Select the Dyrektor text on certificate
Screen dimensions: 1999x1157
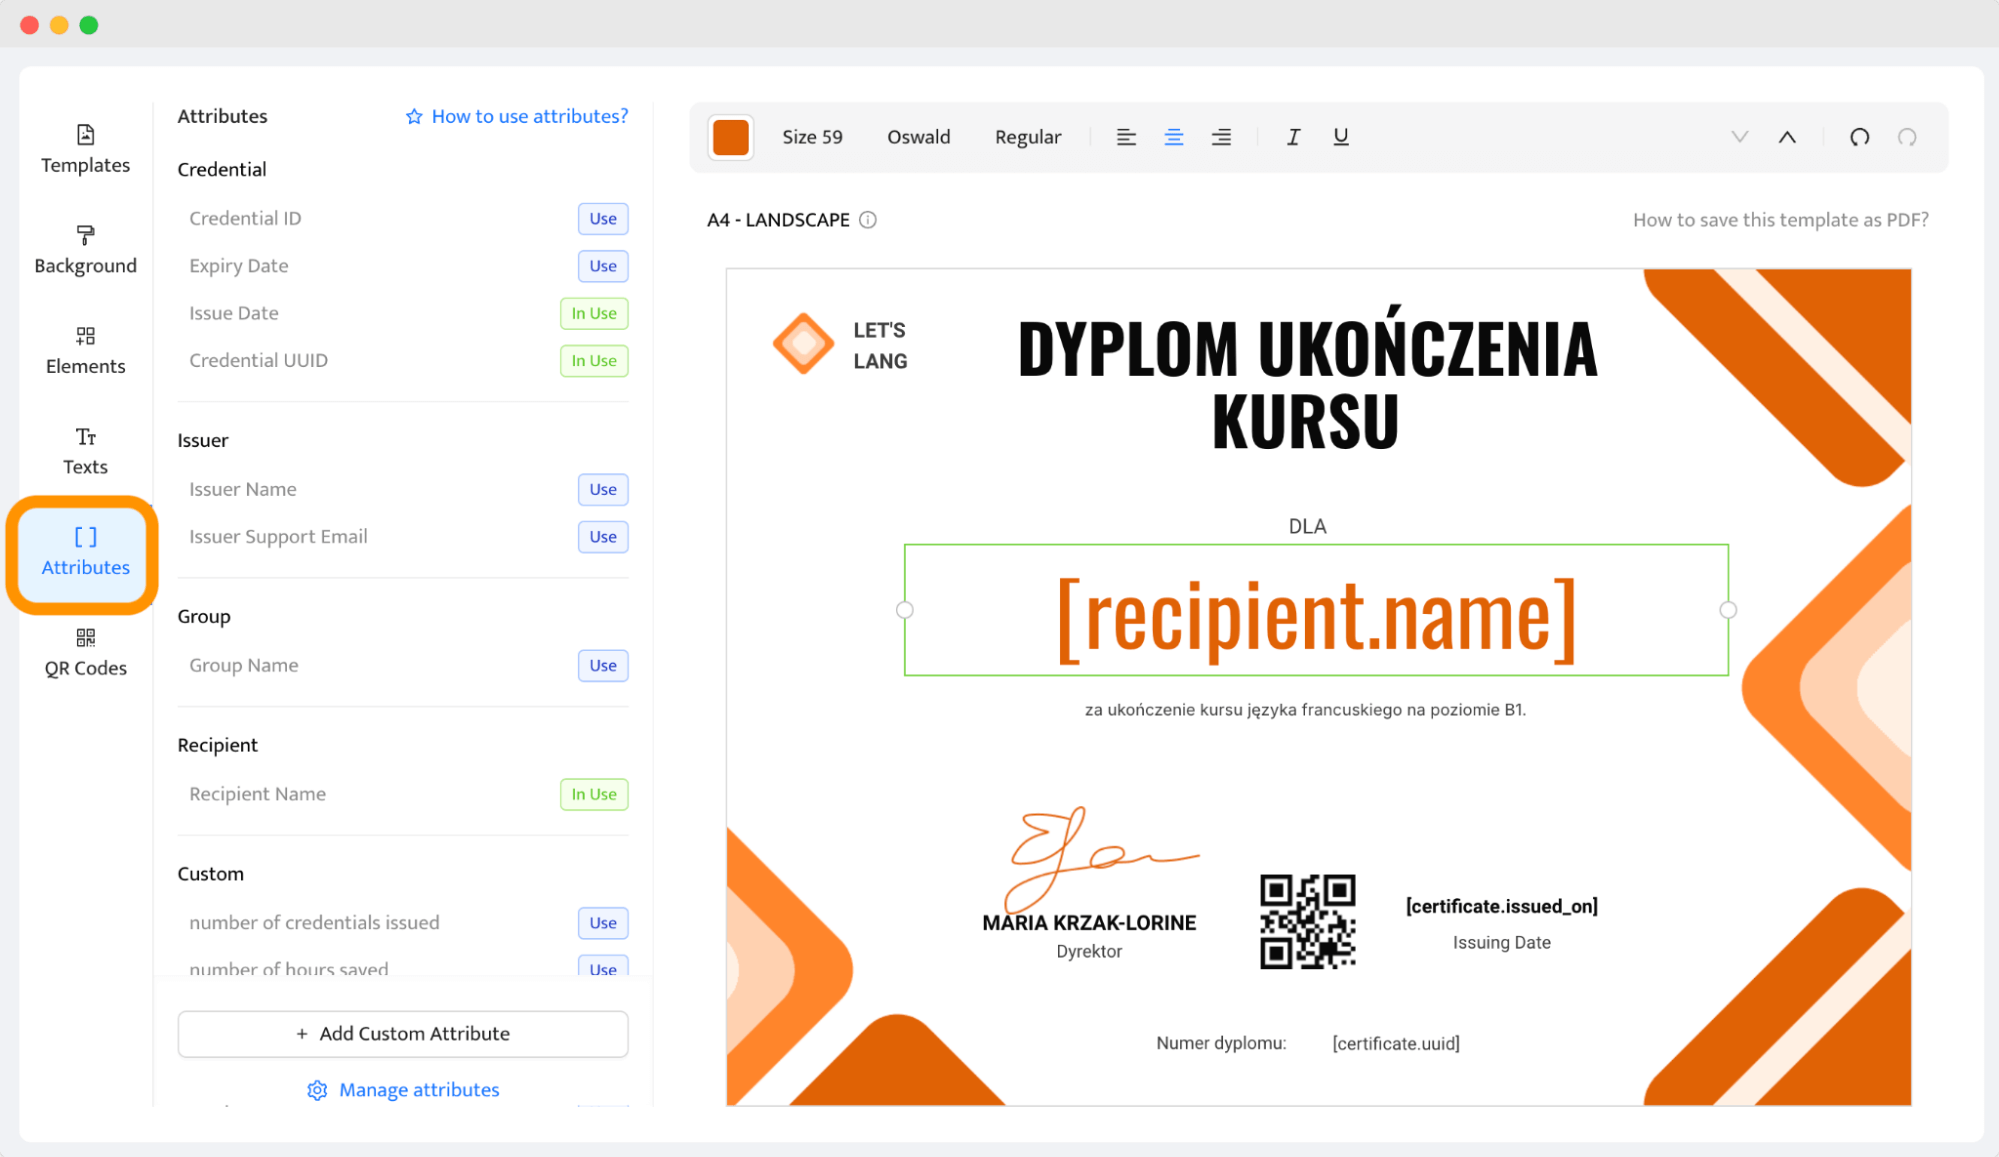[1089, 951]
